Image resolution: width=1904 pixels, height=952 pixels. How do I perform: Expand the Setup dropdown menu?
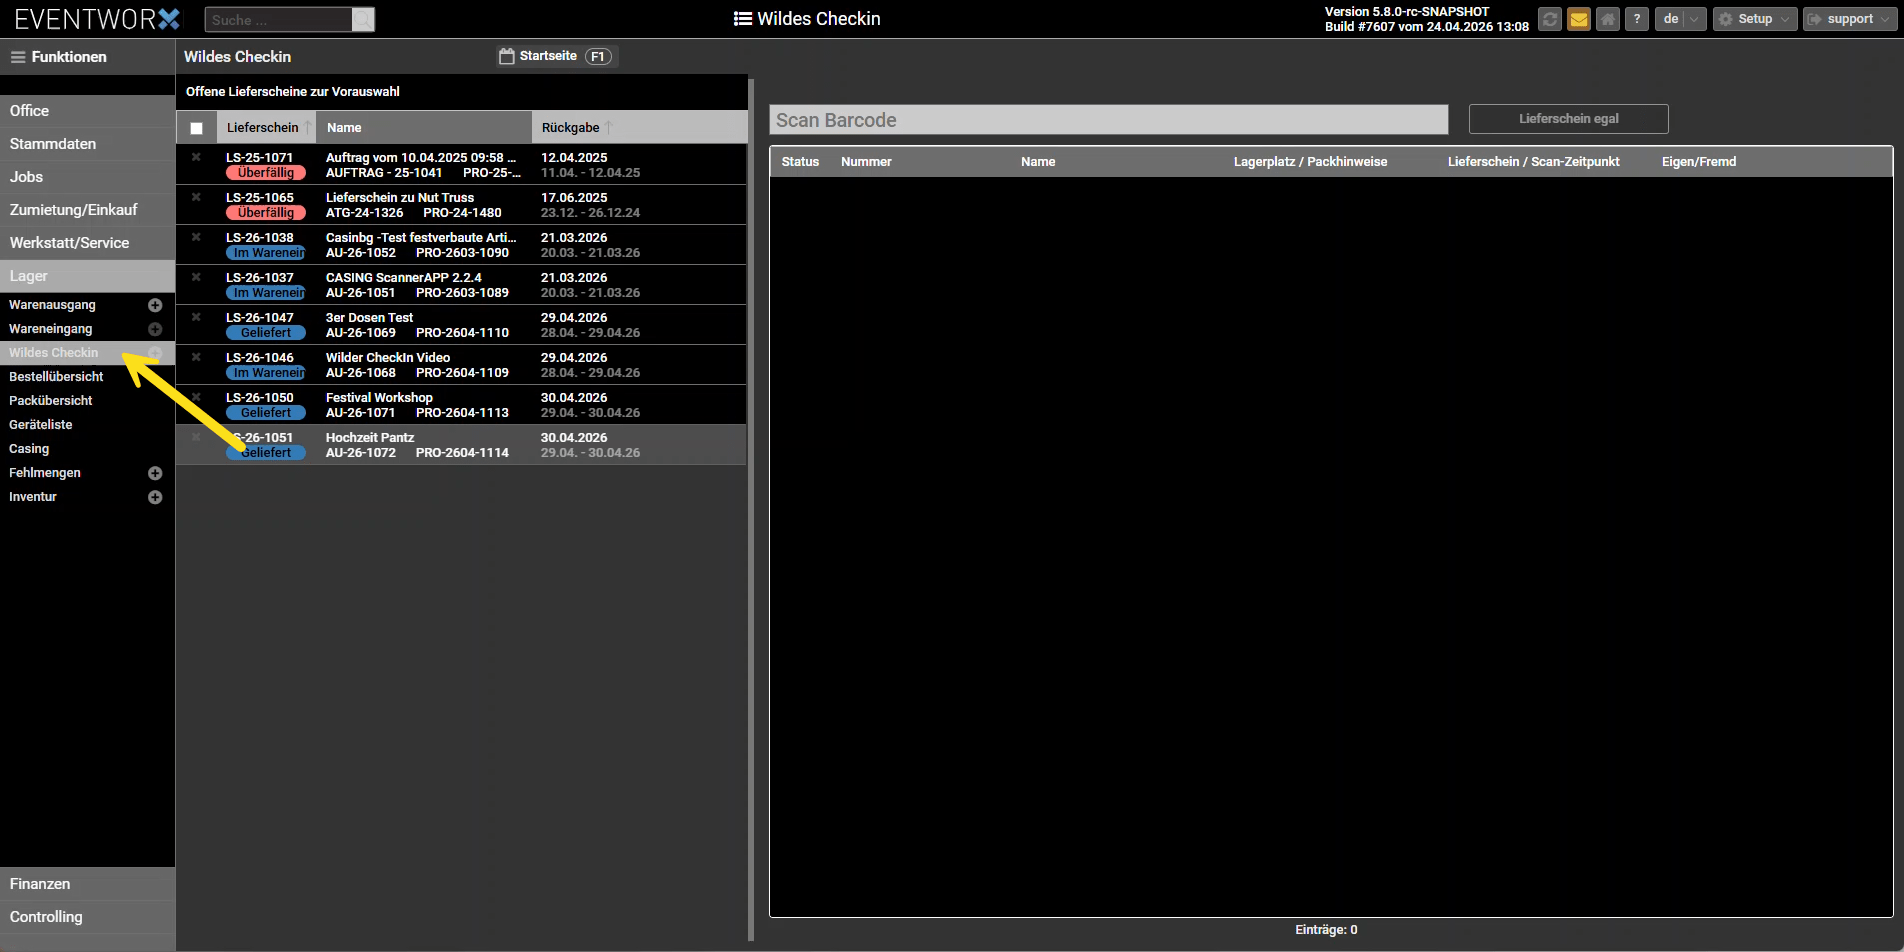1755,19
